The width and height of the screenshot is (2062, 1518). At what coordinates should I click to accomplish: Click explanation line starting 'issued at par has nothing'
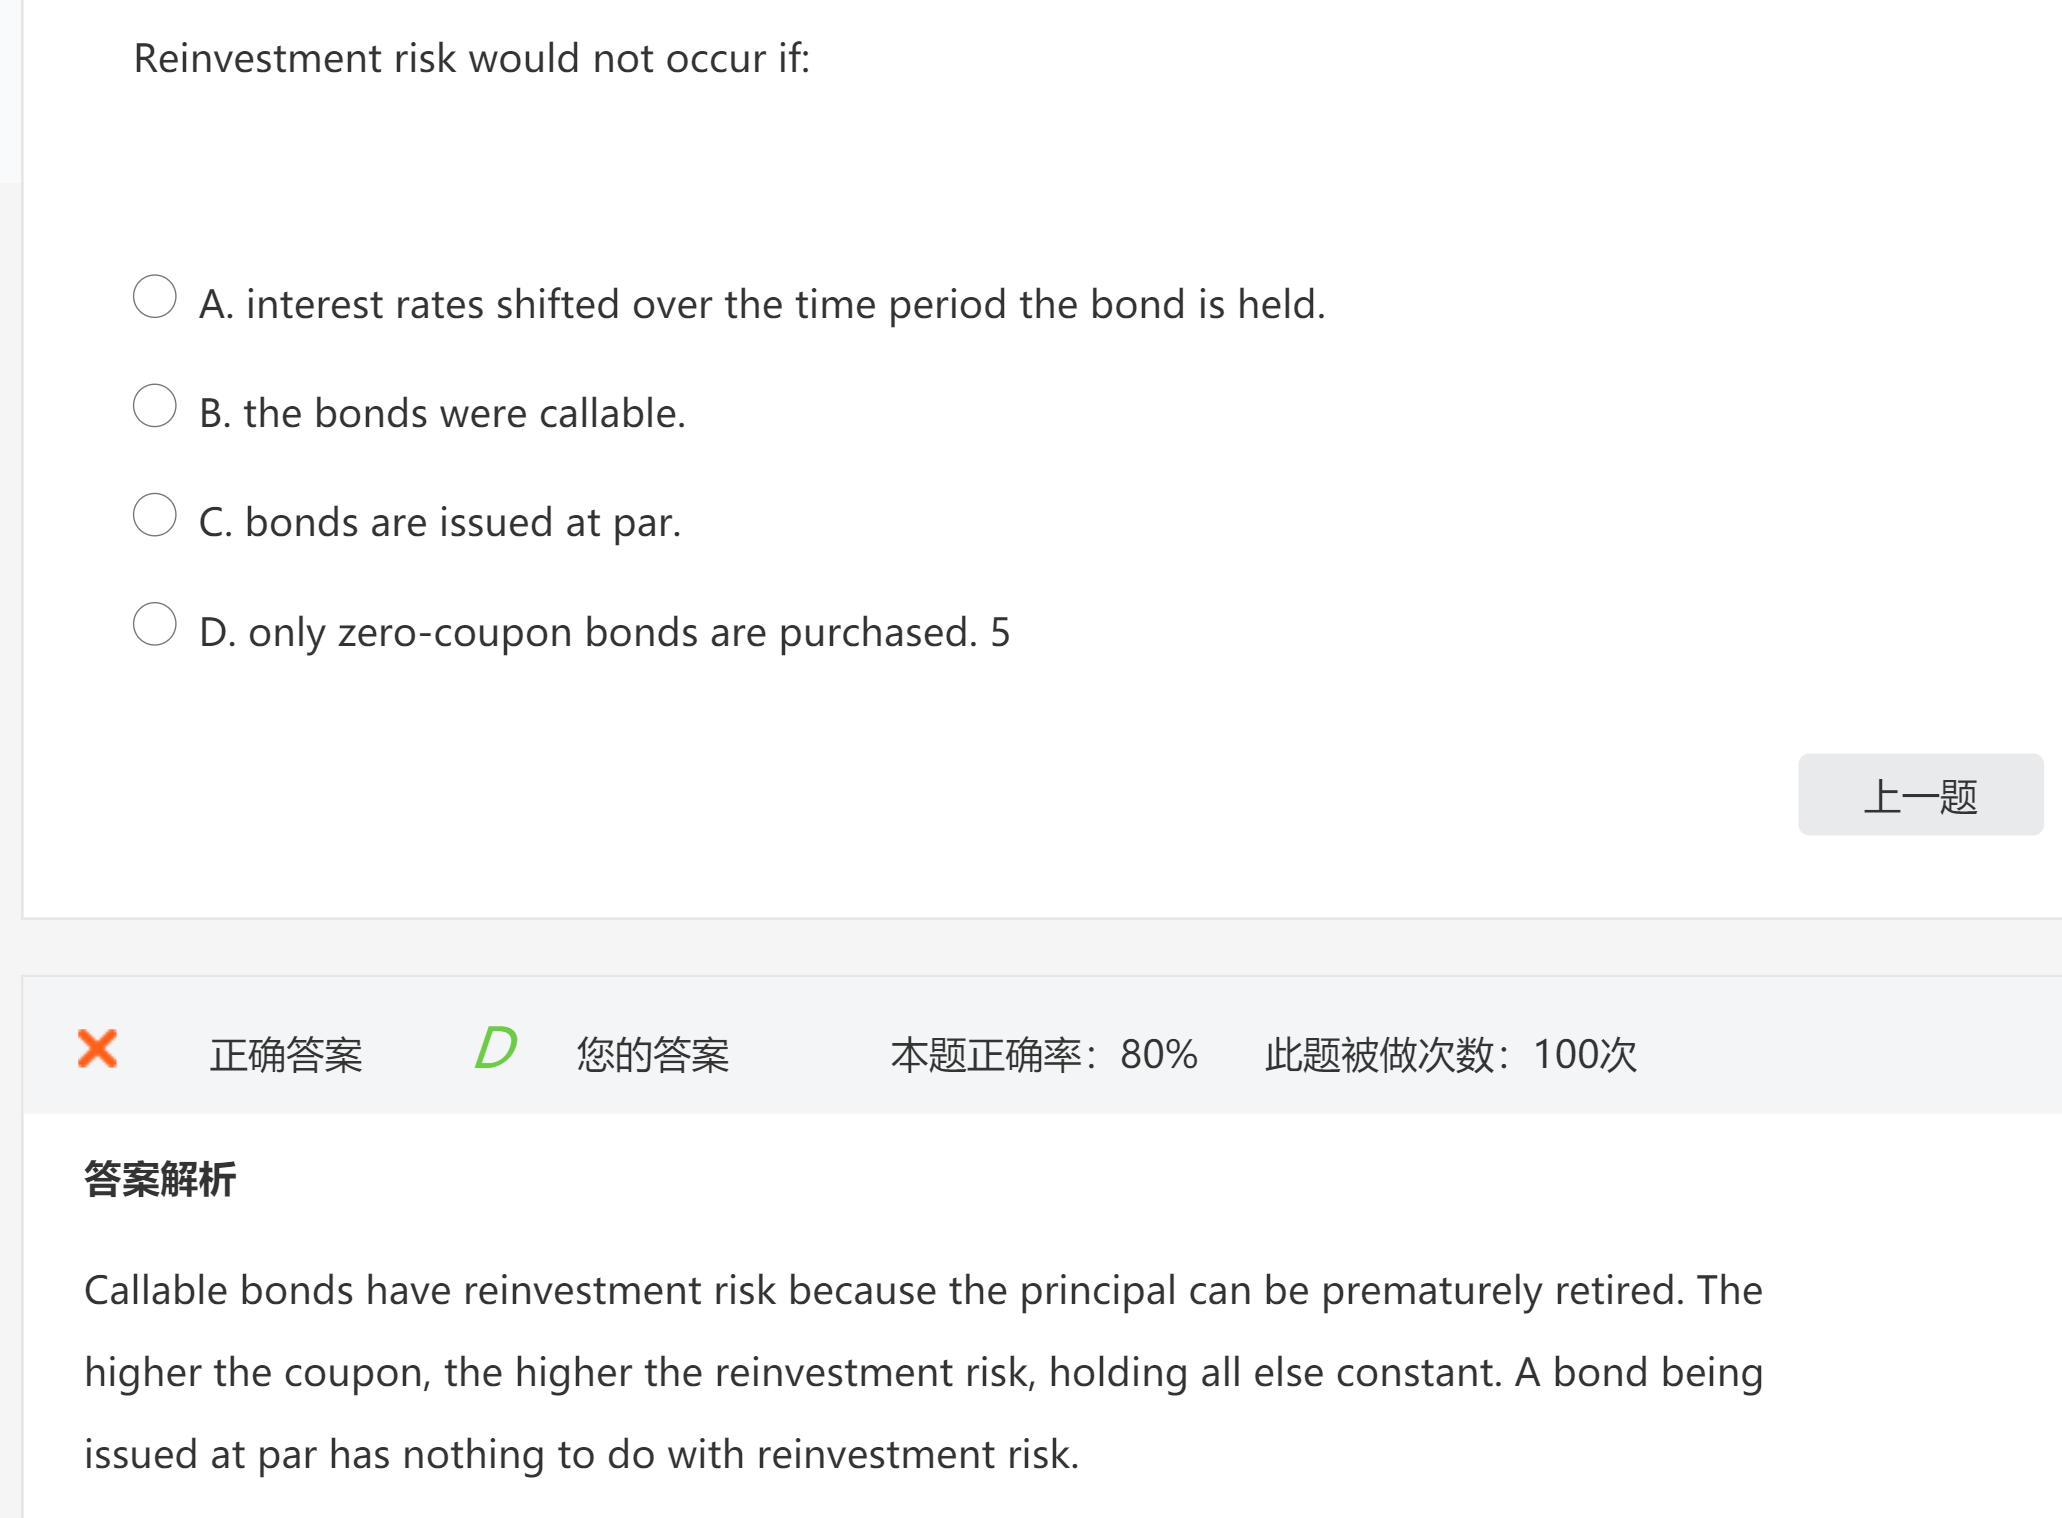click(581, 1454)
